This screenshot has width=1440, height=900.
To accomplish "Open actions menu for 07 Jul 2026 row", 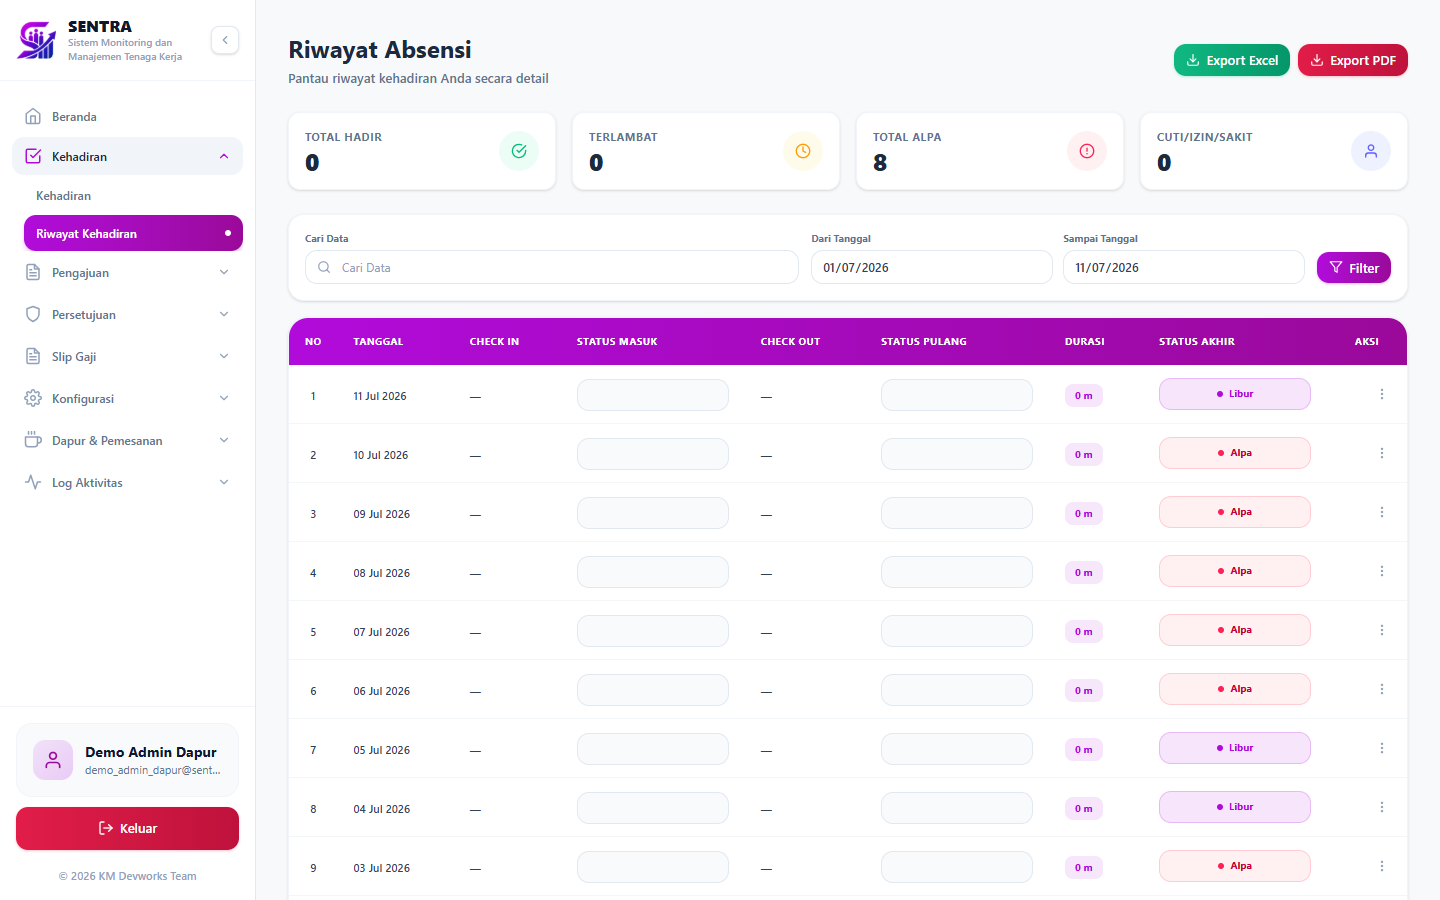I will [1382, 630].
